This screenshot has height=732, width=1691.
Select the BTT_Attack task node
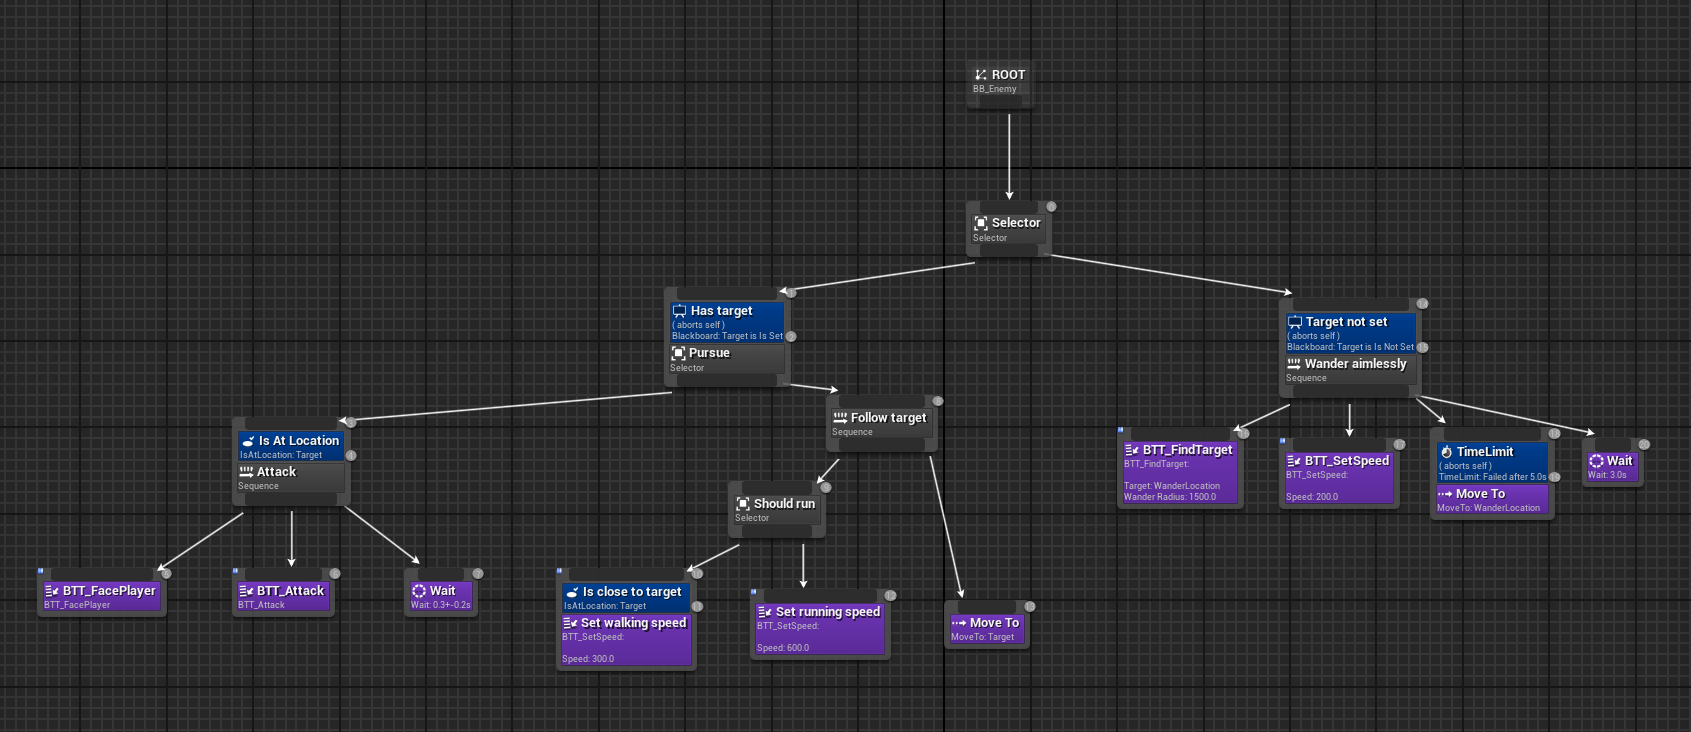284,597
